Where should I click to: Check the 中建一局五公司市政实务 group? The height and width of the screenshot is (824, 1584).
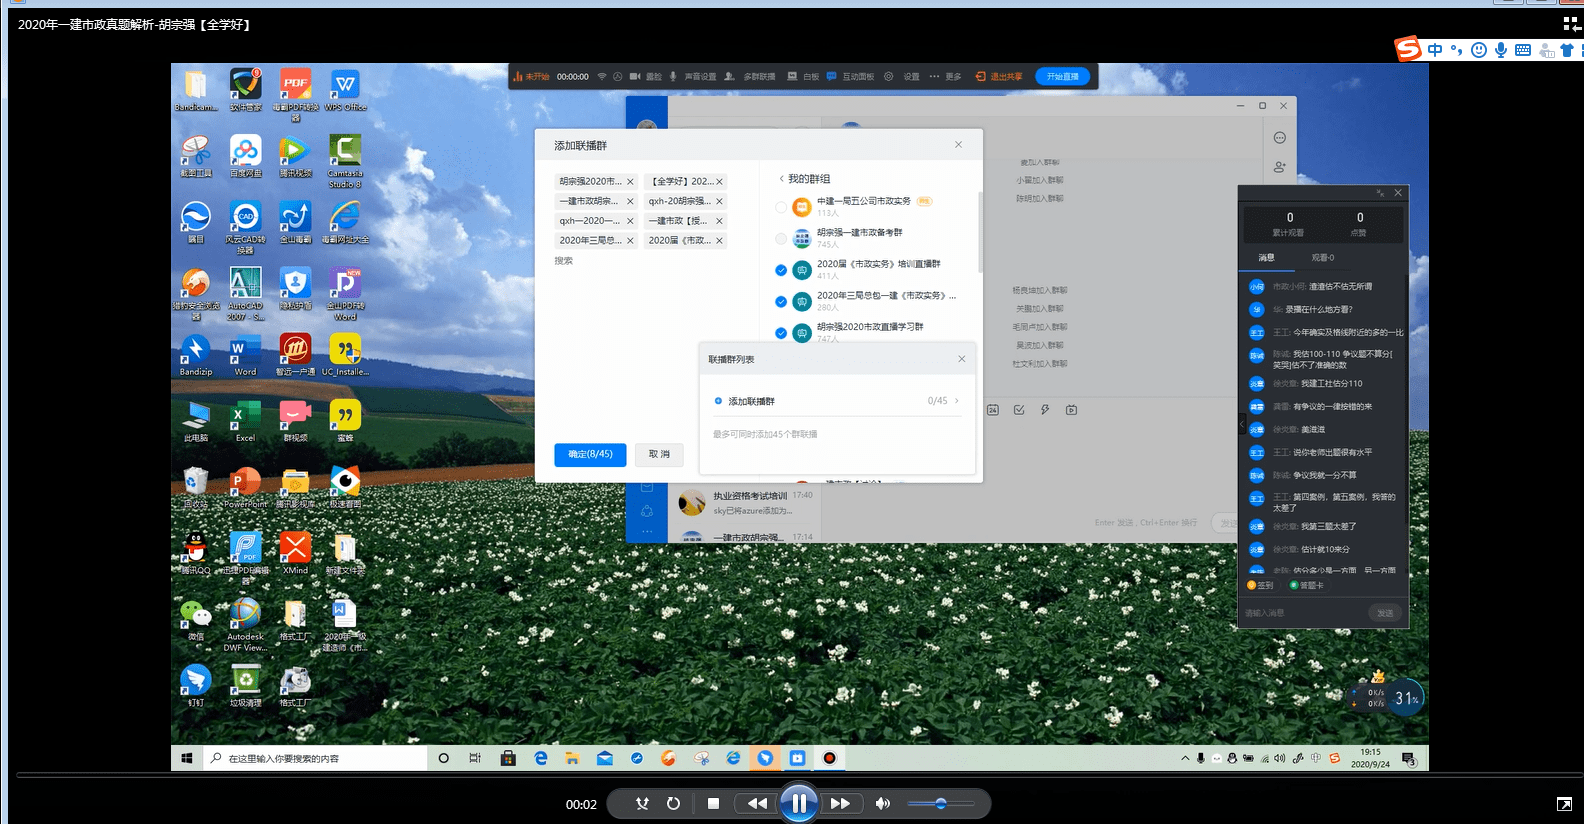coord(781,207)
